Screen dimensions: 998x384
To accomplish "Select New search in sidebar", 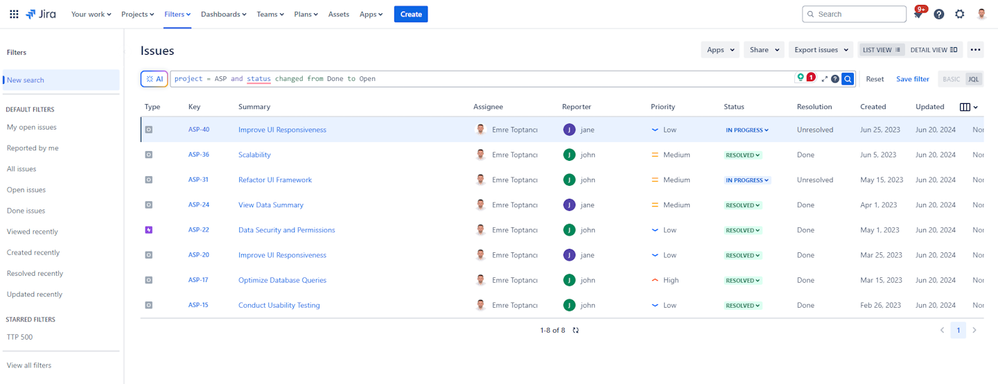I will (x=61, y=80).
